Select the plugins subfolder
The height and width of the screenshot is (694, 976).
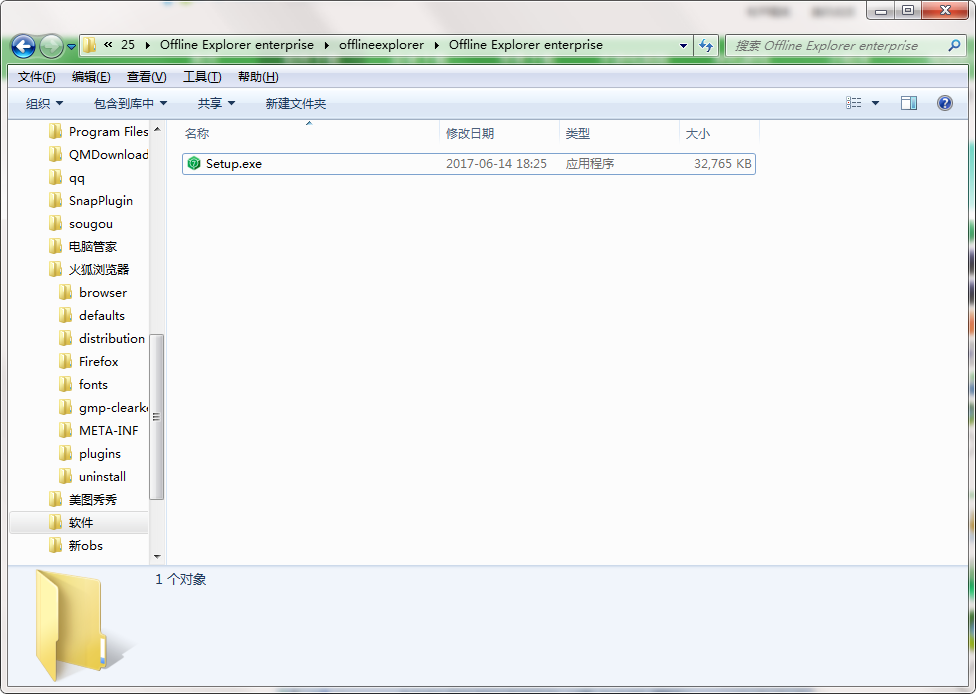coord(90,454)
